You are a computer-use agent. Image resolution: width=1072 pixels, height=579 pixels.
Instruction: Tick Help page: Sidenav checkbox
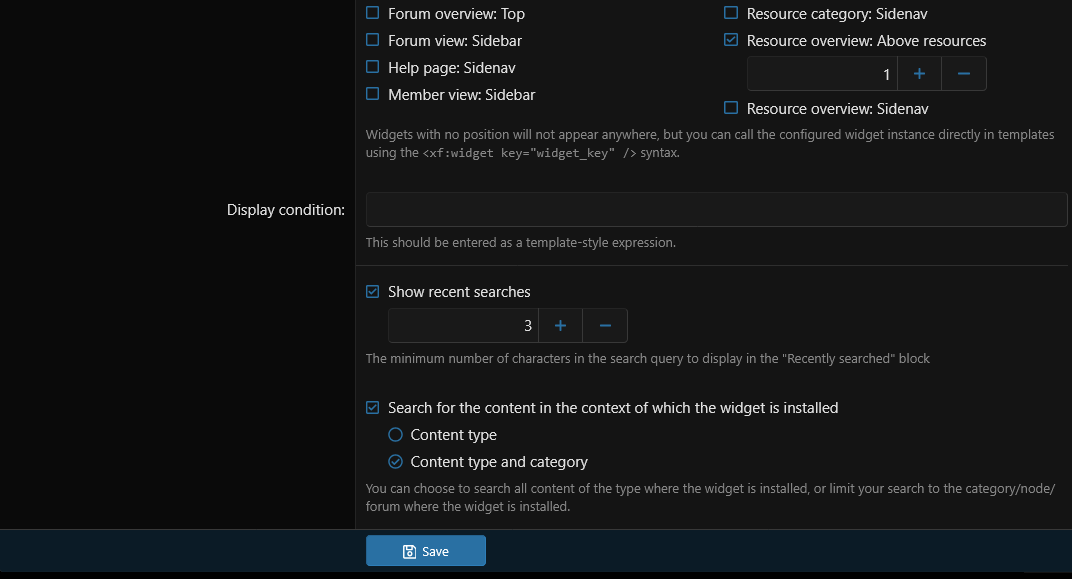click(373, 67)
